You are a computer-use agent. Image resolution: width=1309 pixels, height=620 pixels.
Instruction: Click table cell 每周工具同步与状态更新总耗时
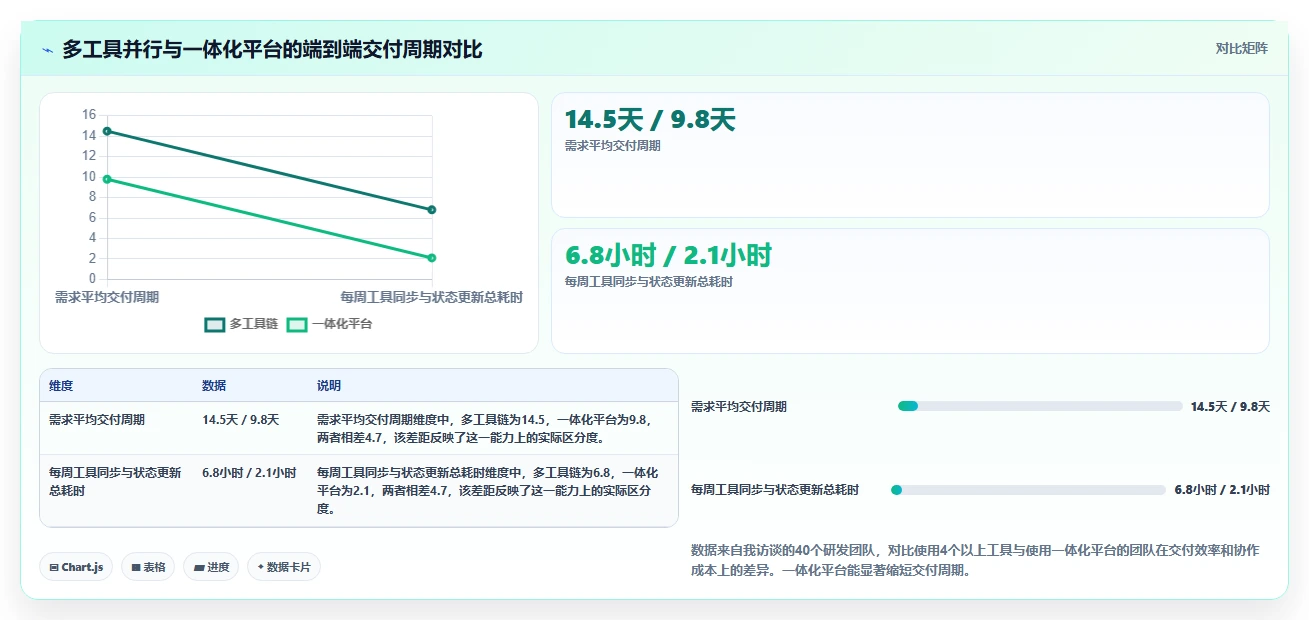pyautogui.click(x=115, y=482)
